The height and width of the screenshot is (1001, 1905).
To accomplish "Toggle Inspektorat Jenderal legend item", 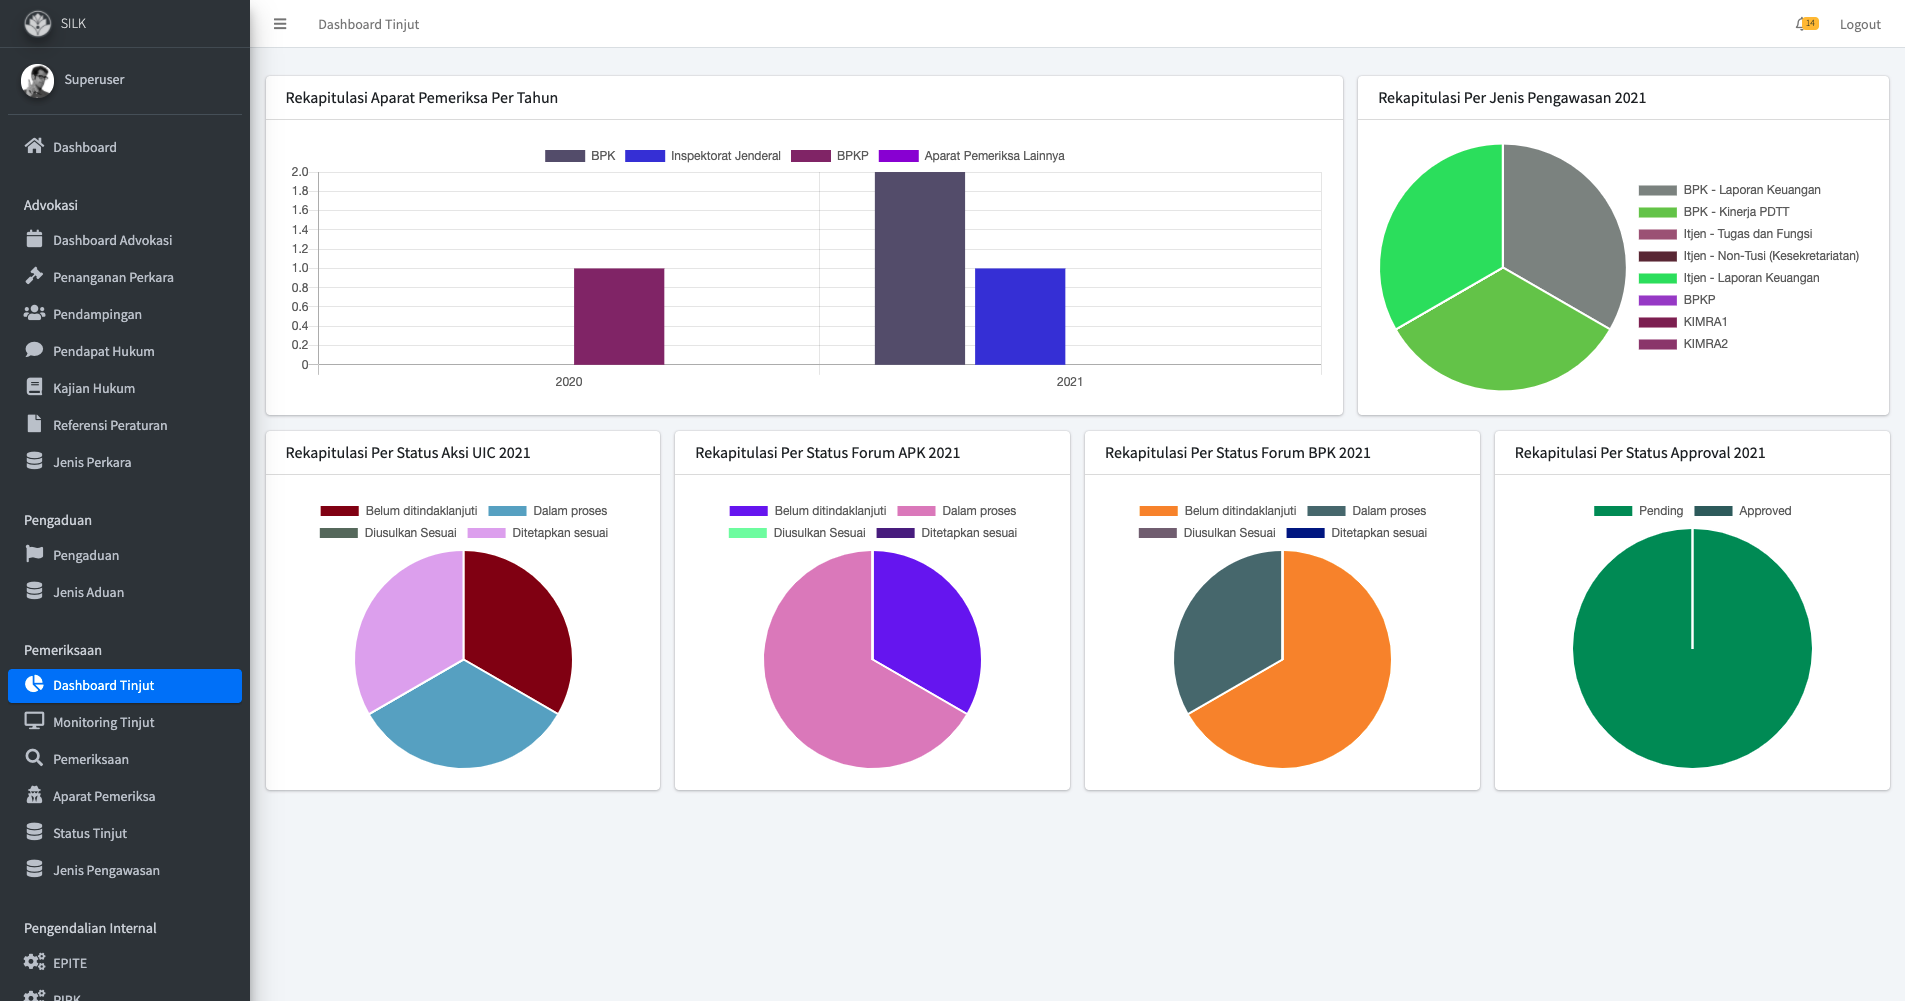I will point(703,156).
